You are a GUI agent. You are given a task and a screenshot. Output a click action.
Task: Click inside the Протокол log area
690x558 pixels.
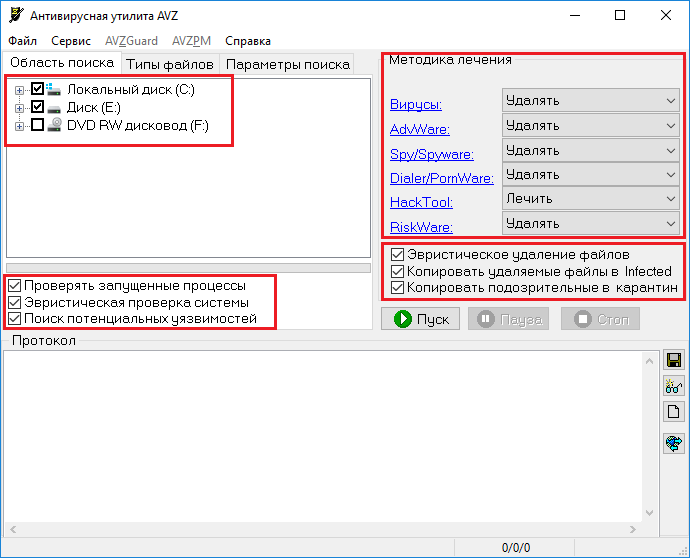coord(323,437)
